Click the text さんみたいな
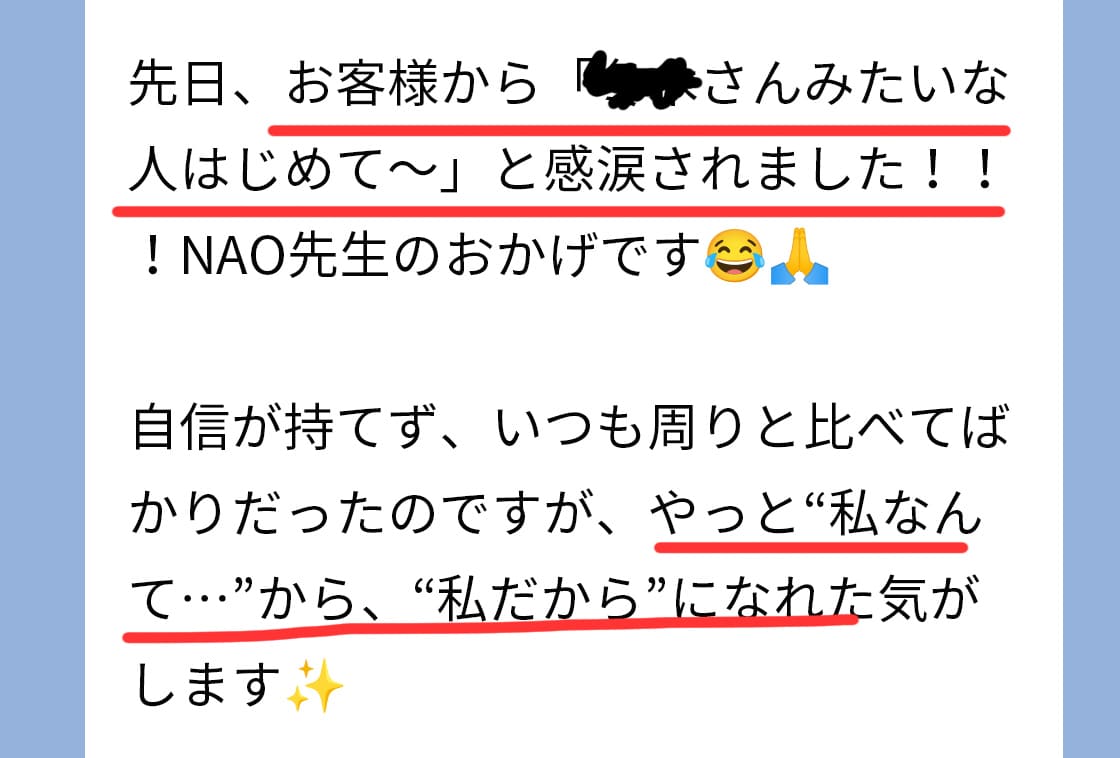1120x758 pixels. tap(856, 84)
